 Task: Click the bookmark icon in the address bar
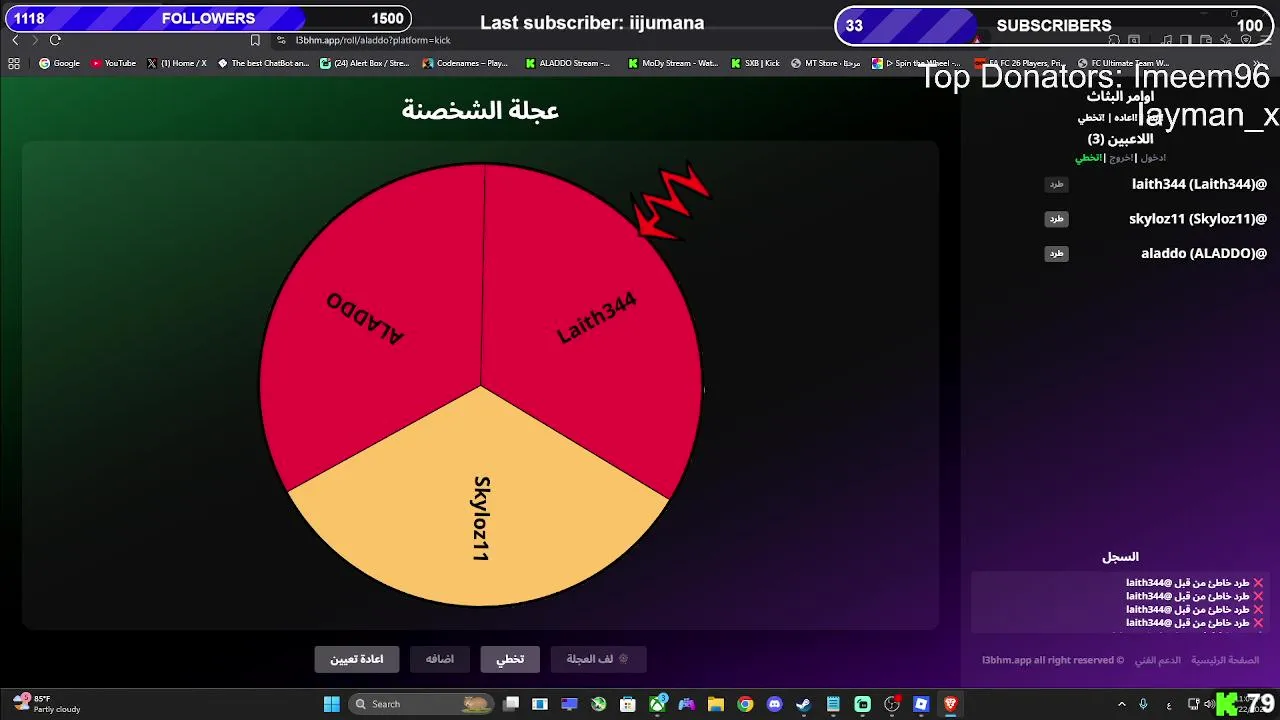click(255, 40)
